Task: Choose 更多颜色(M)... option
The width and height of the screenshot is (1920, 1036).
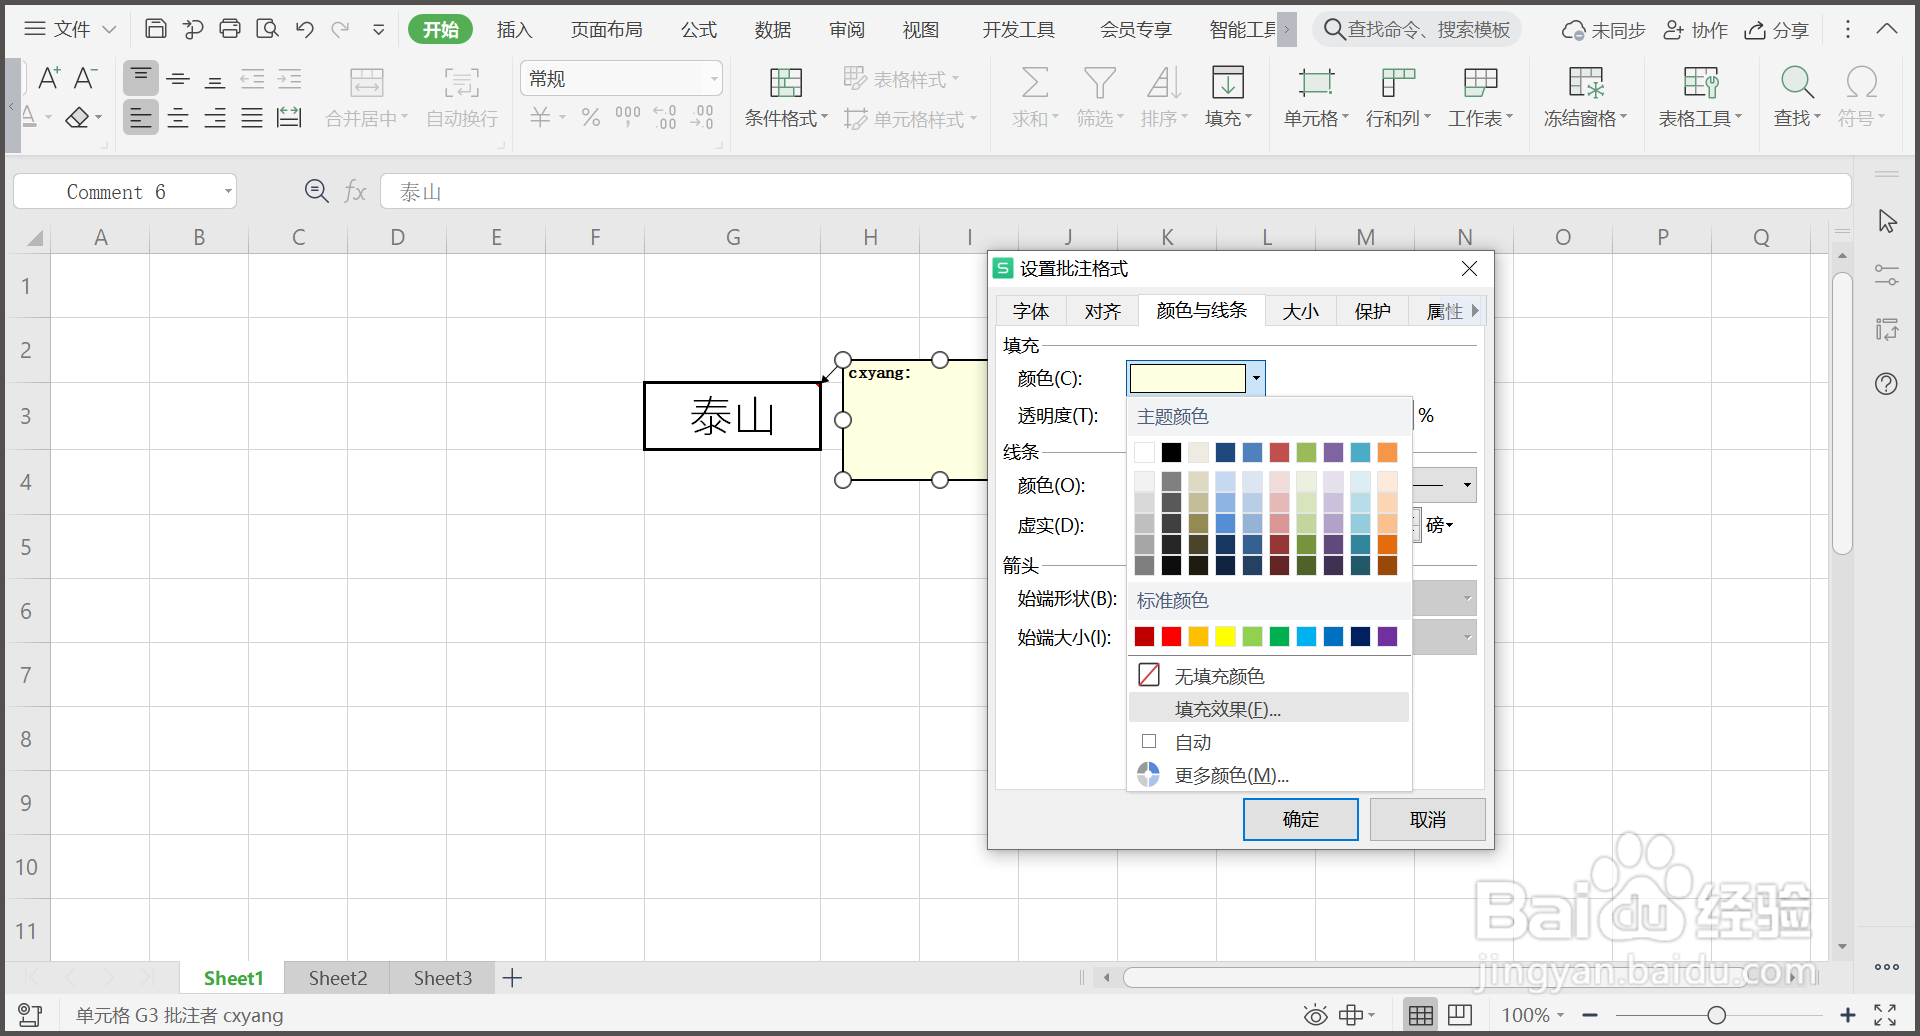Action: 1269,775
